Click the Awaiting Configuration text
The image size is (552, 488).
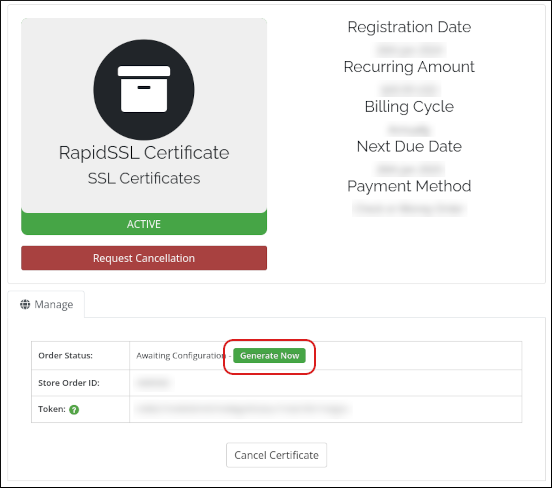[181, 356]
